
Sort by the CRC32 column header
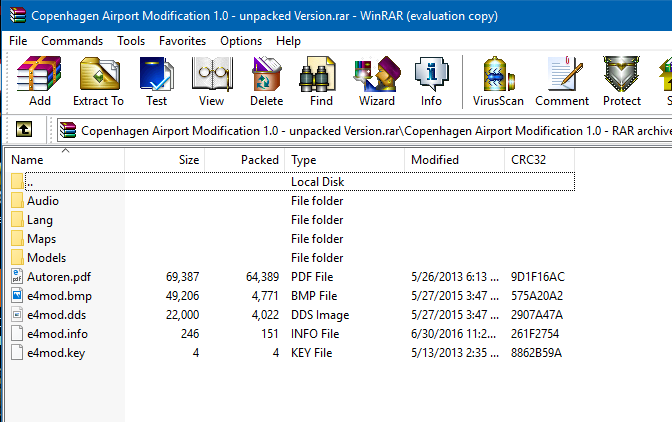coord(540,160)
